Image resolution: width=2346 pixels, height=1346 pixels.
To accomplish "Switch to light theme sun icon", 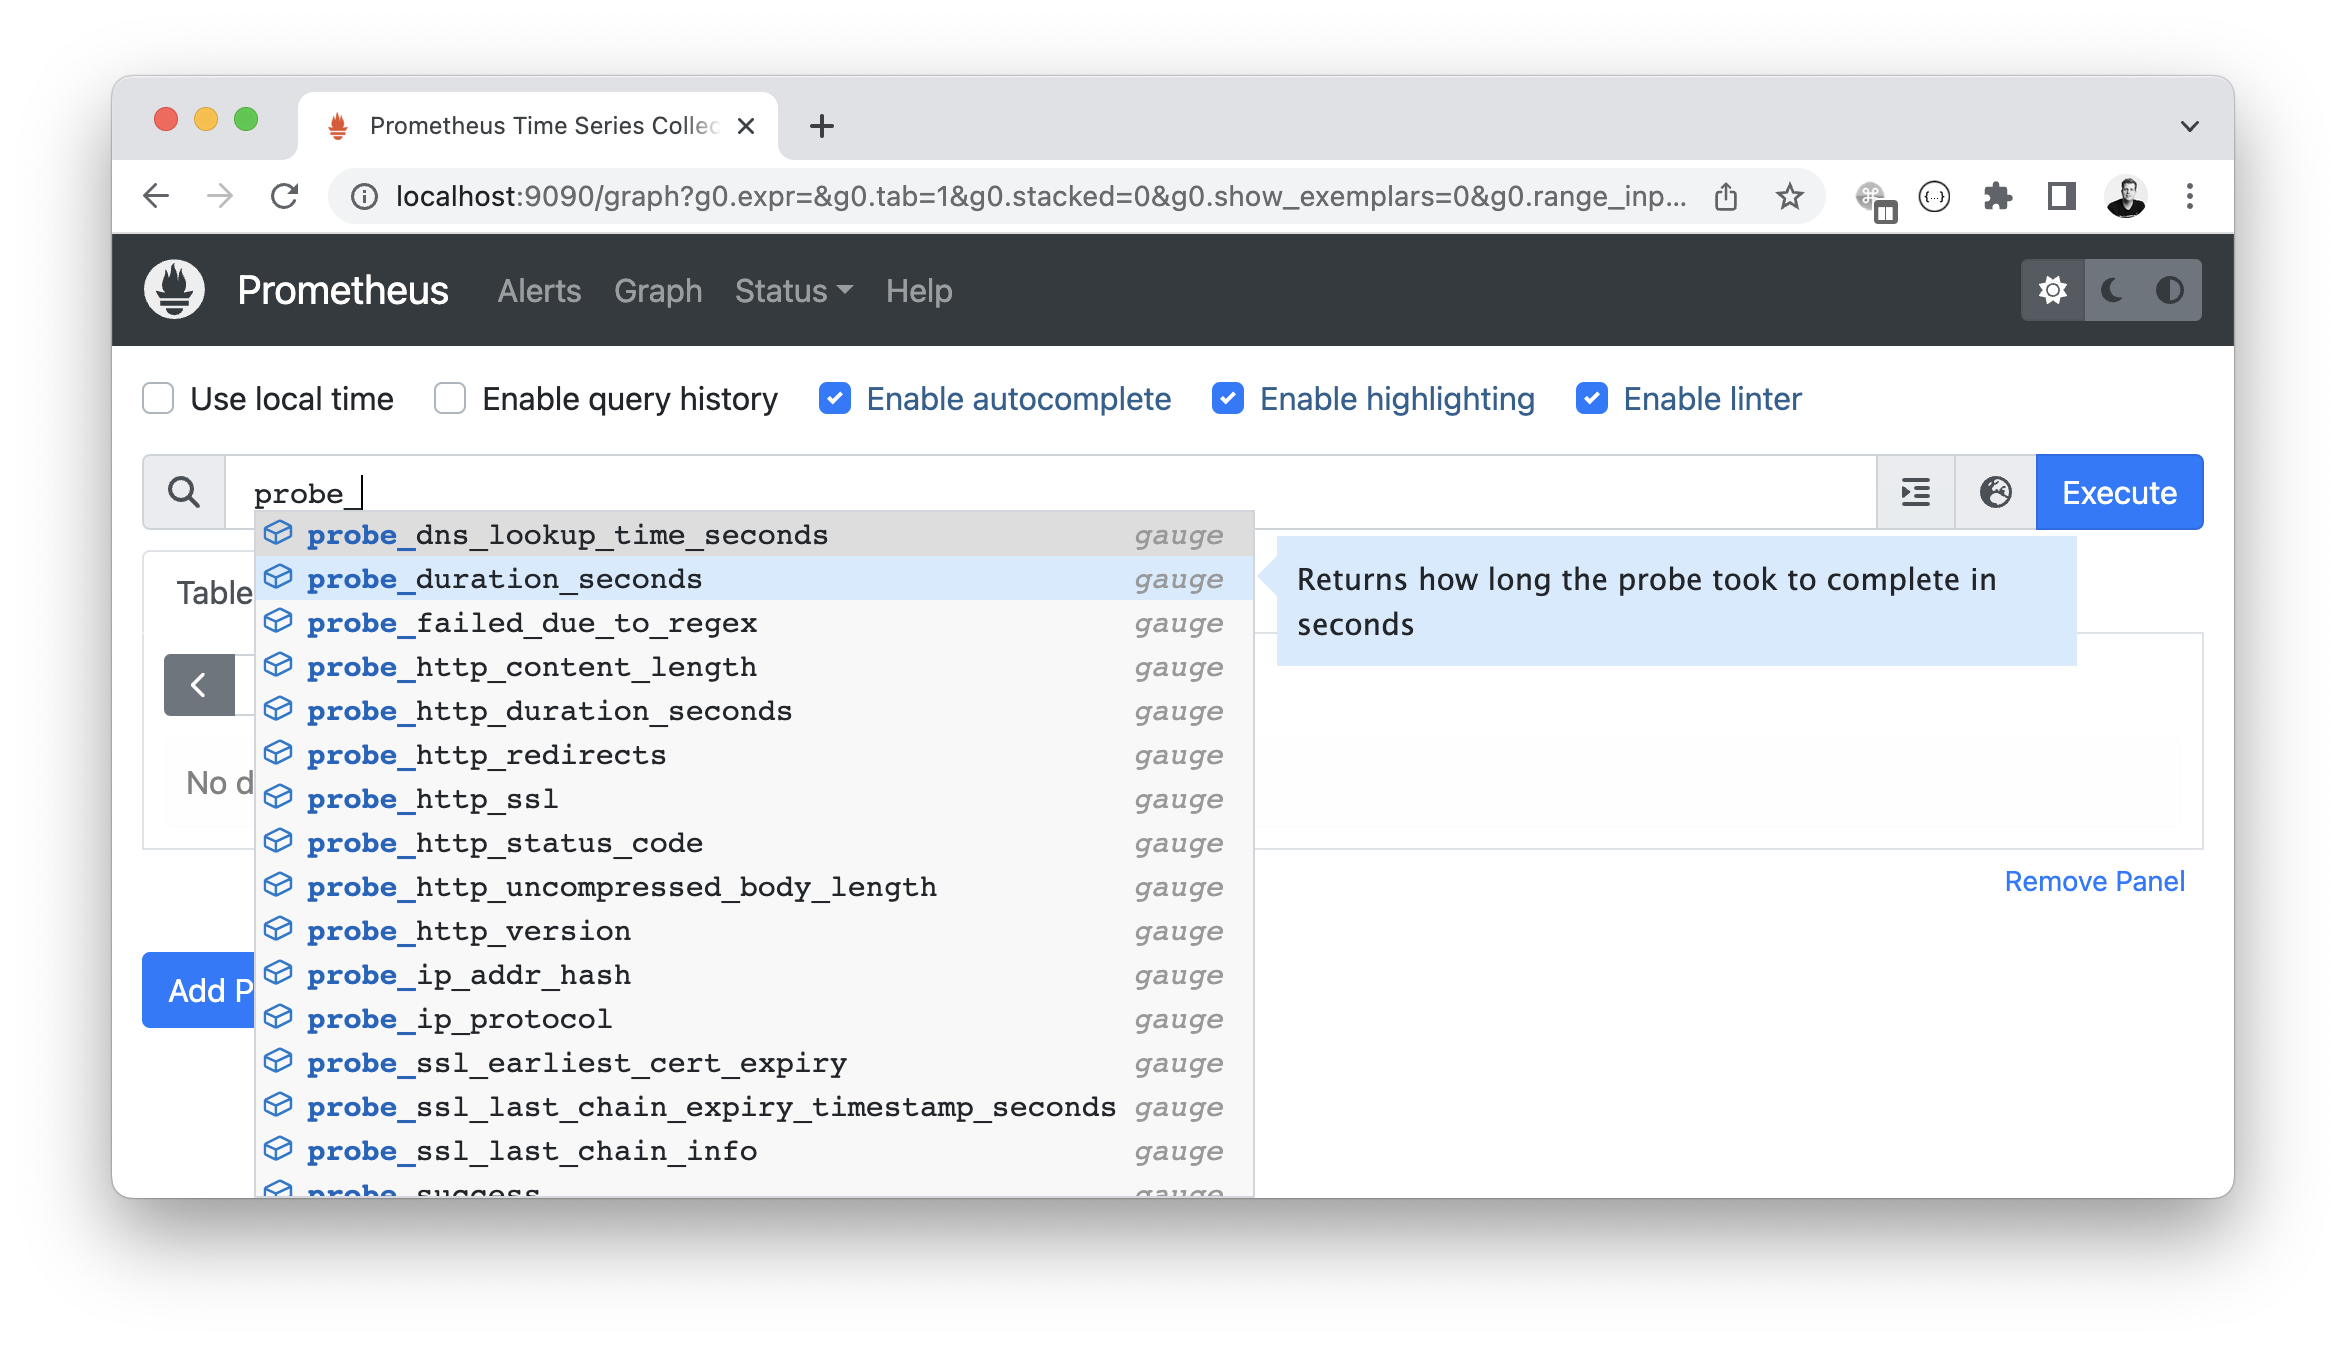I will [x=2053, y=291].
